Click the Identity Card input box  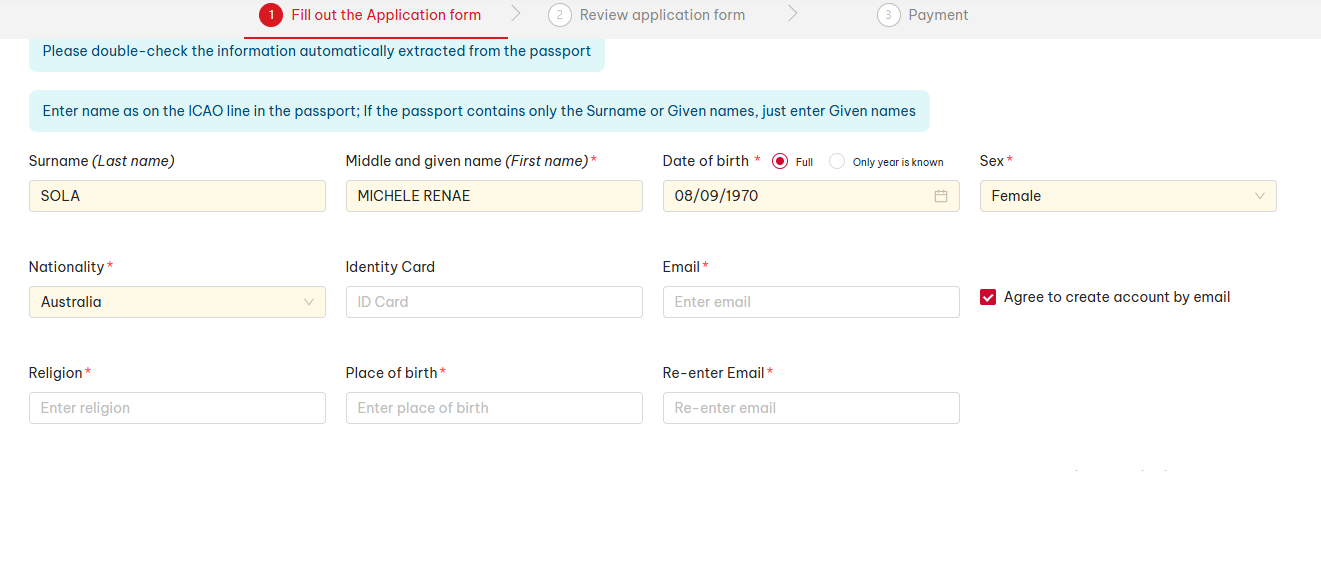pyautogui.click(x=494, y=302)
